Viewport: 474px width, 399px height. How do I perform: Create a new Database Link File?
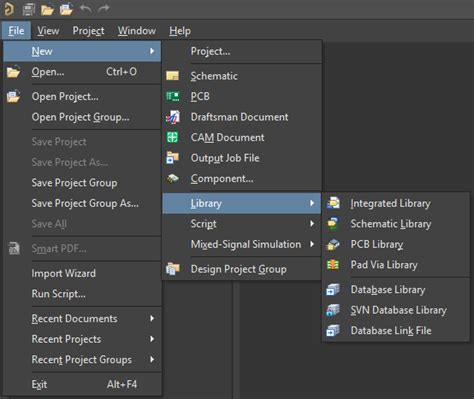point(396,331)
